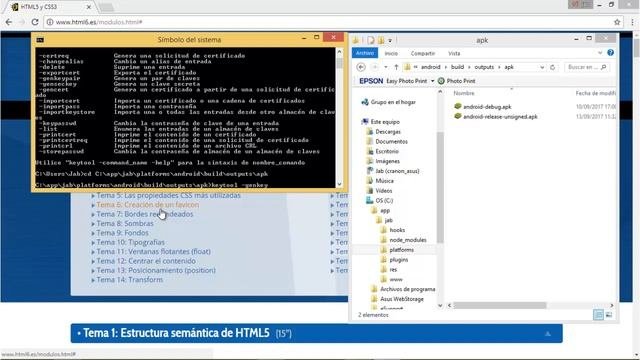Switch to details view icon in Explorer status bar

tap(598, 315)
